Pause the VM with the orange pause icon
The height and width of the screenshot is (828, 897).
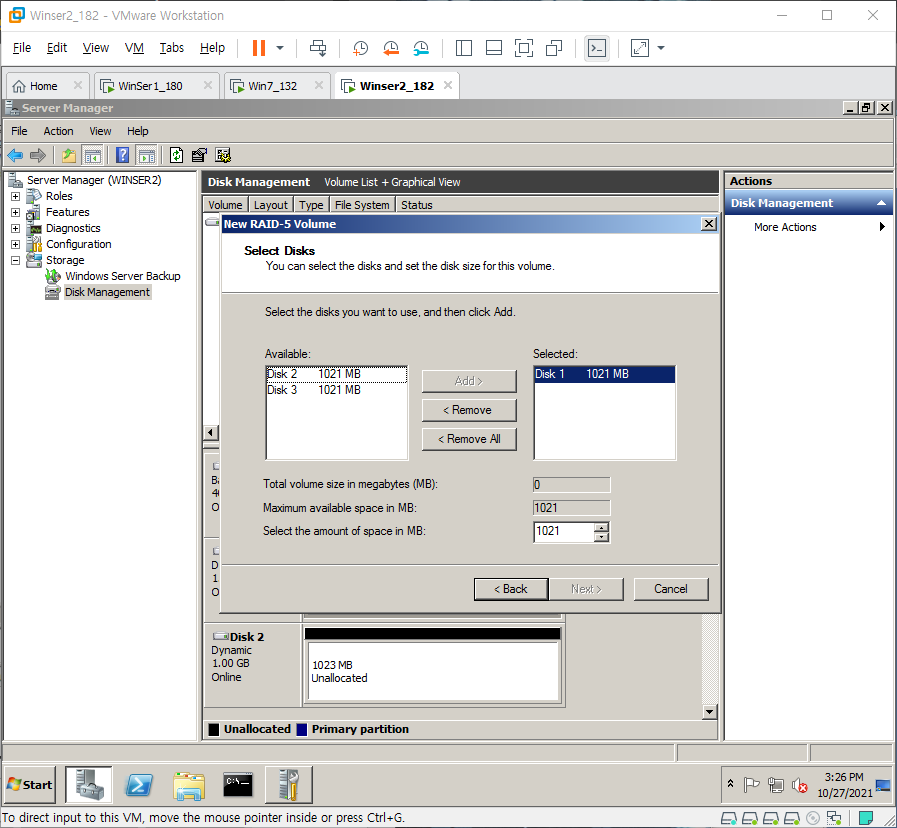tap(259, 48)
